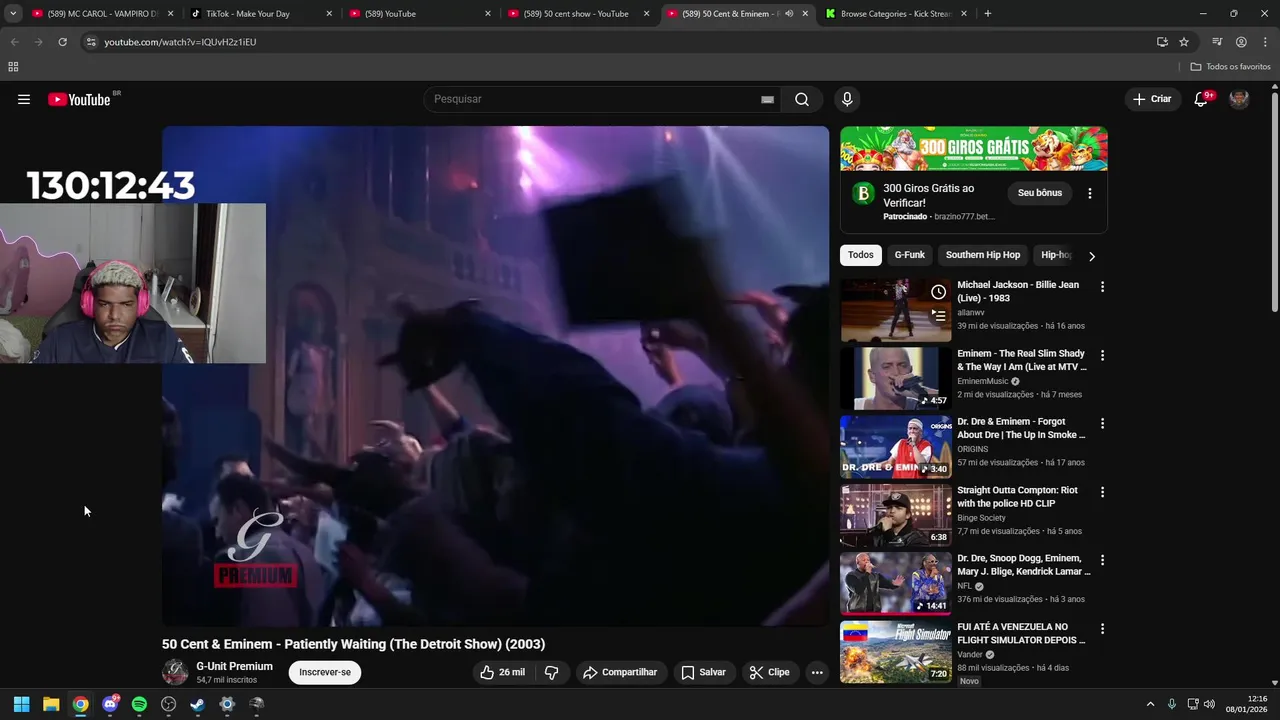Switch to Kick Browse Categories tab

point(896,14)
